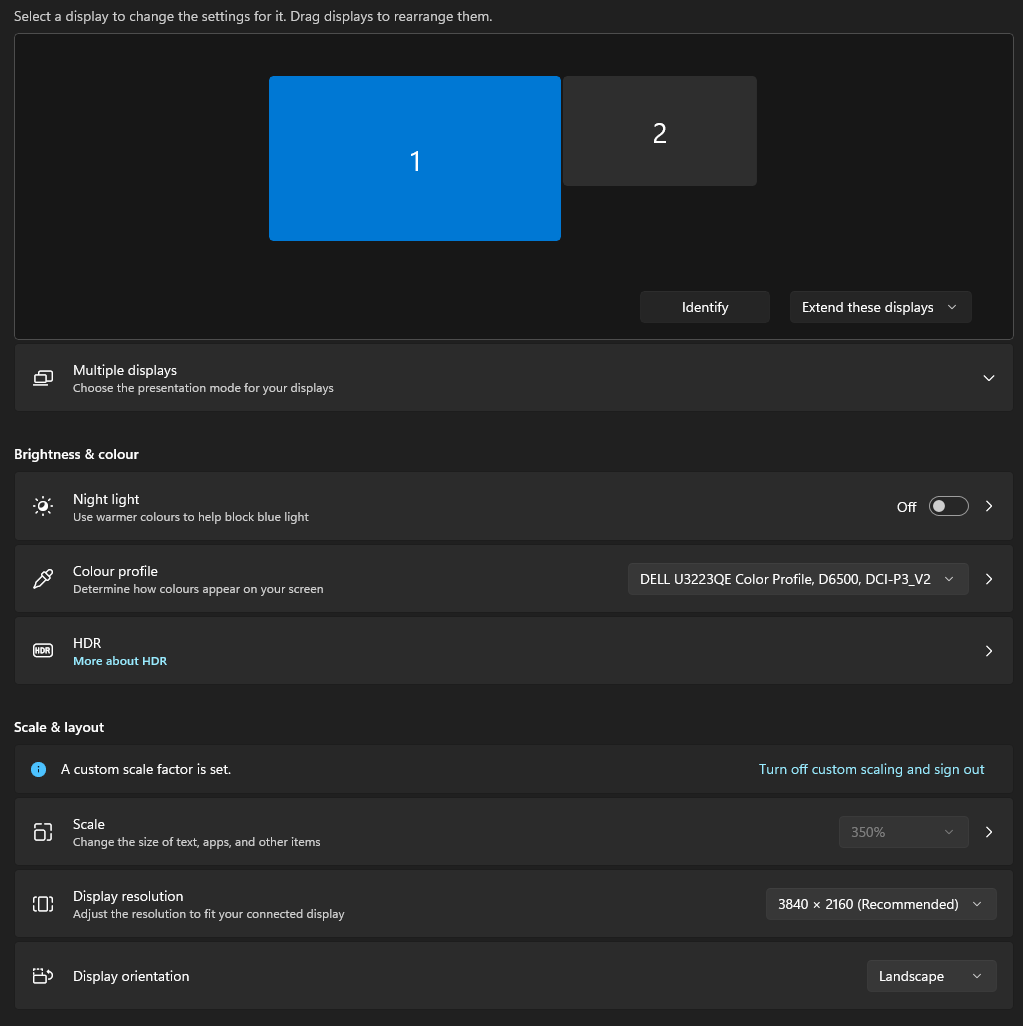Viewport: 1023px width, 1026px height.
Task: Click the custom scale factor info icon
Action: 39,769
